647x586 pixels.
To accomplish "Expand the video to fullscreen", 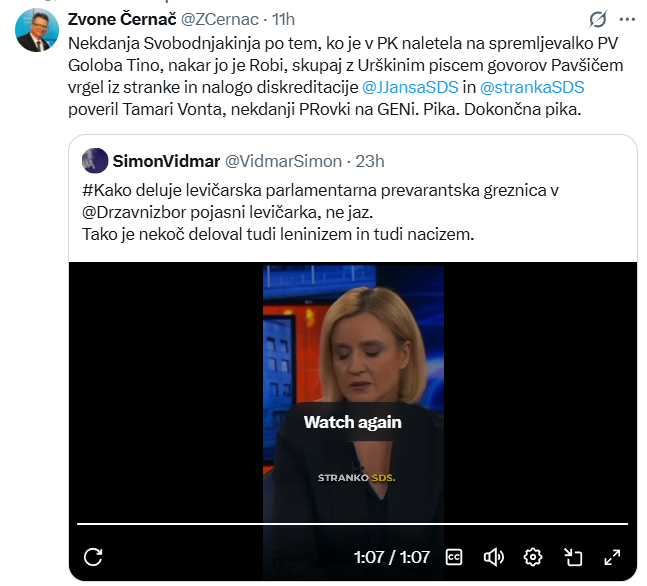I will point(612,558).
